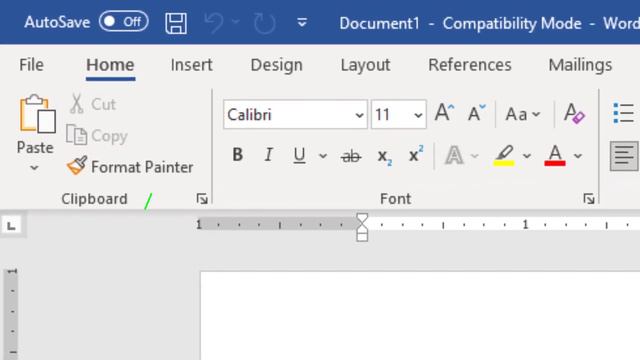Viewport: 640px width, 360px height.
Task: Click inside the blank document page
Action: (x=420, y=316)
